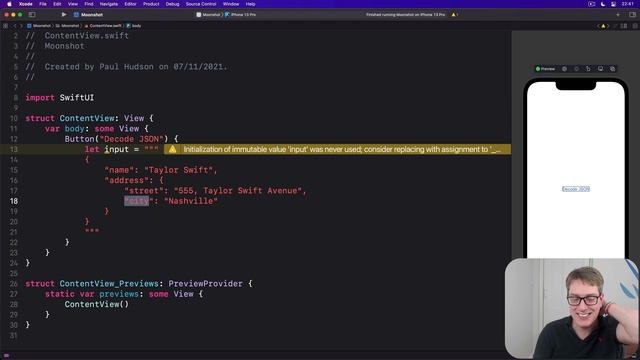Click the "Nashville" string value
The image size is (640, 360).
point(191,201)
